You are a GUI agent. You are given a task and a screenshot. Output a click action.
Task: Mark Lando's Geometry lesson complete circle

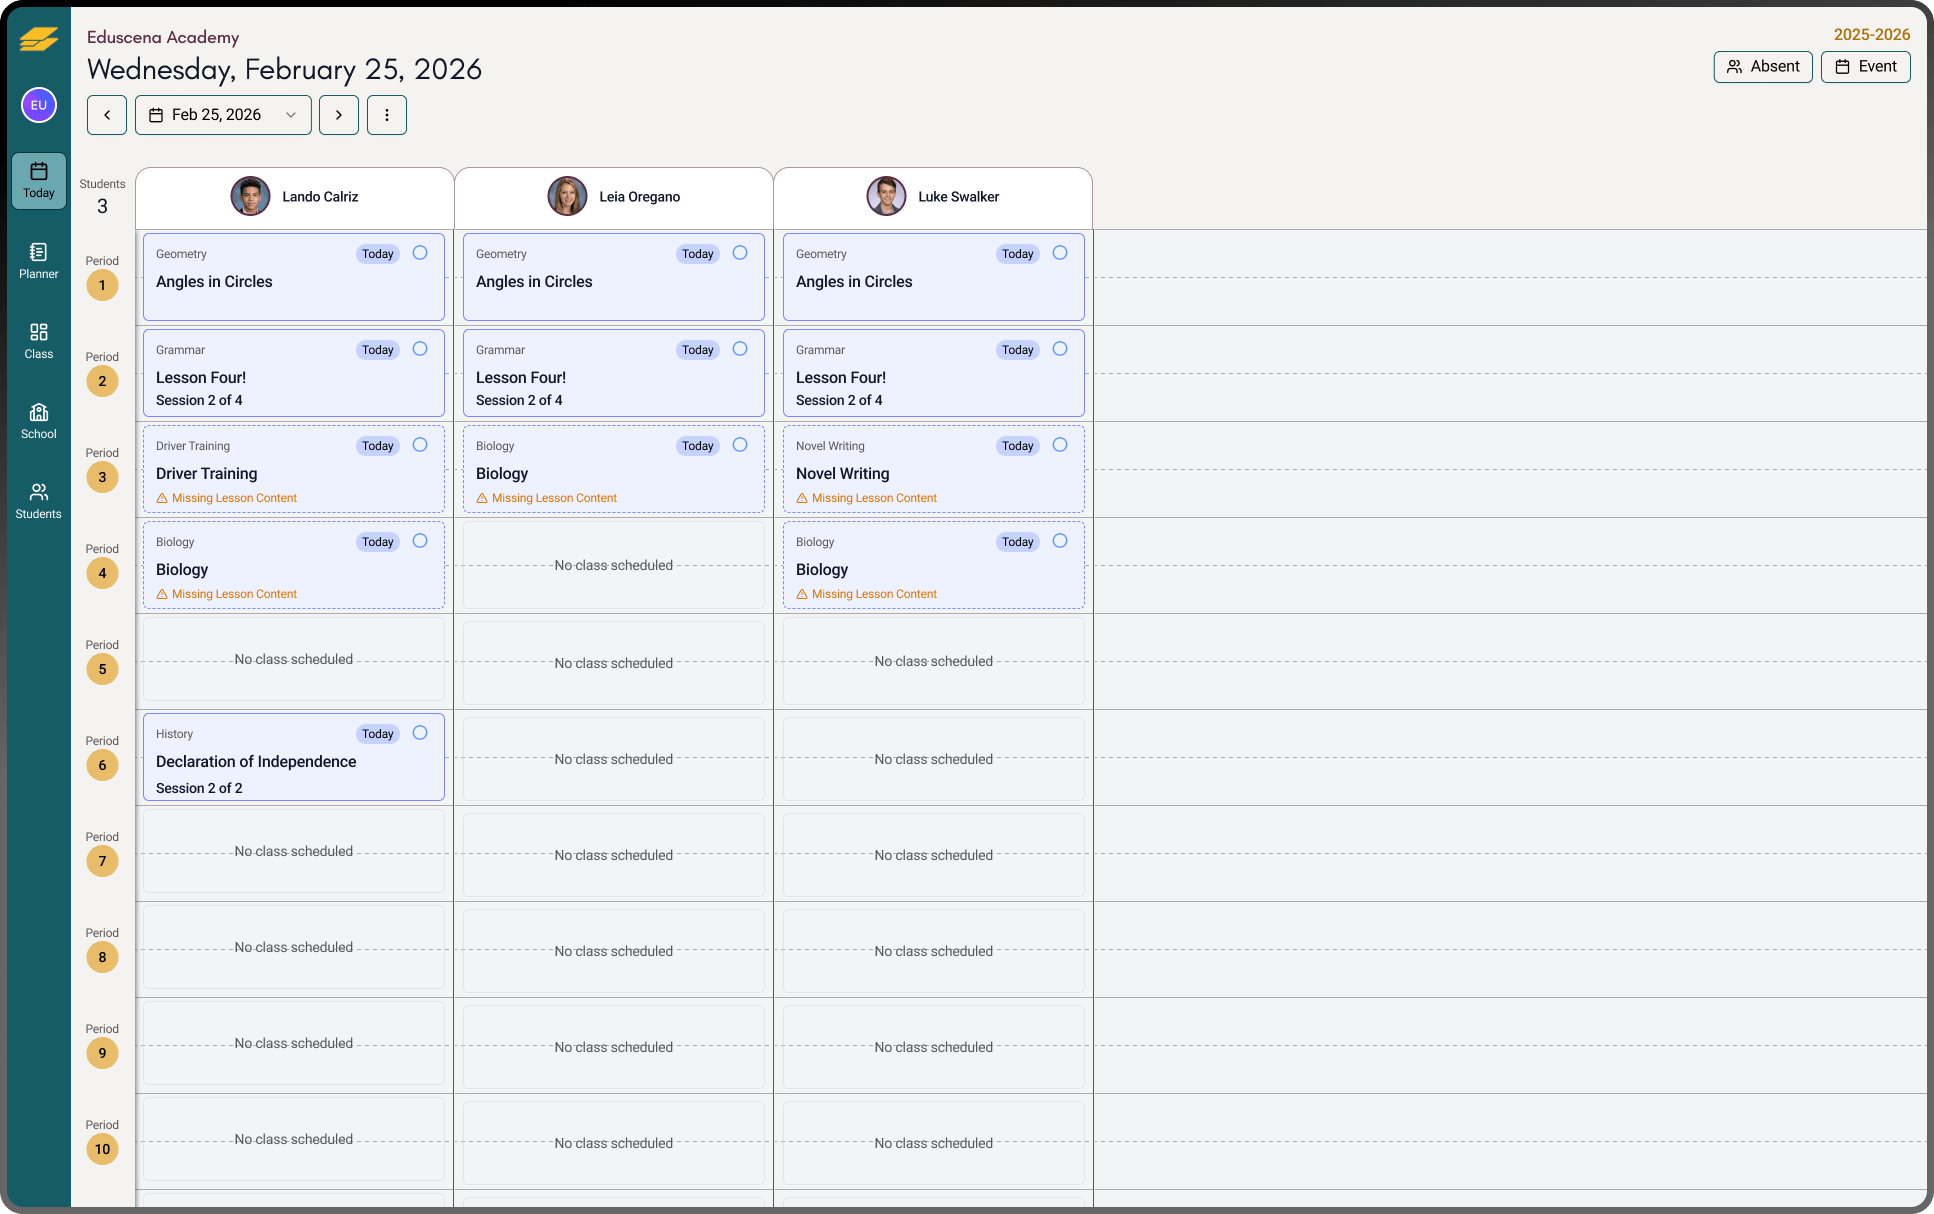tap(420, 253)
